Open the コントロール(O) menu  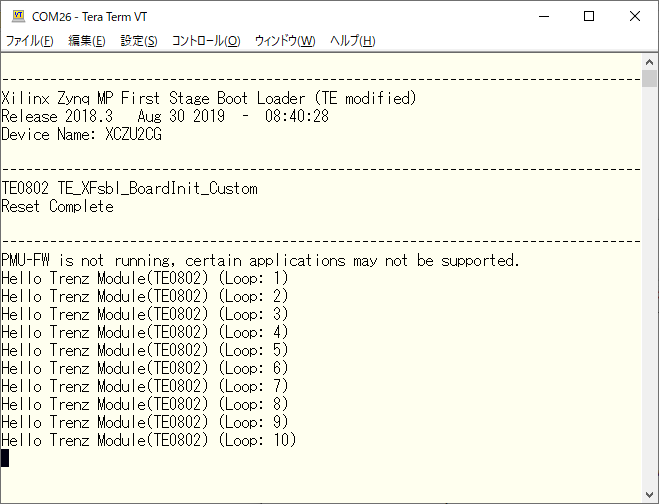click(206, 41)
